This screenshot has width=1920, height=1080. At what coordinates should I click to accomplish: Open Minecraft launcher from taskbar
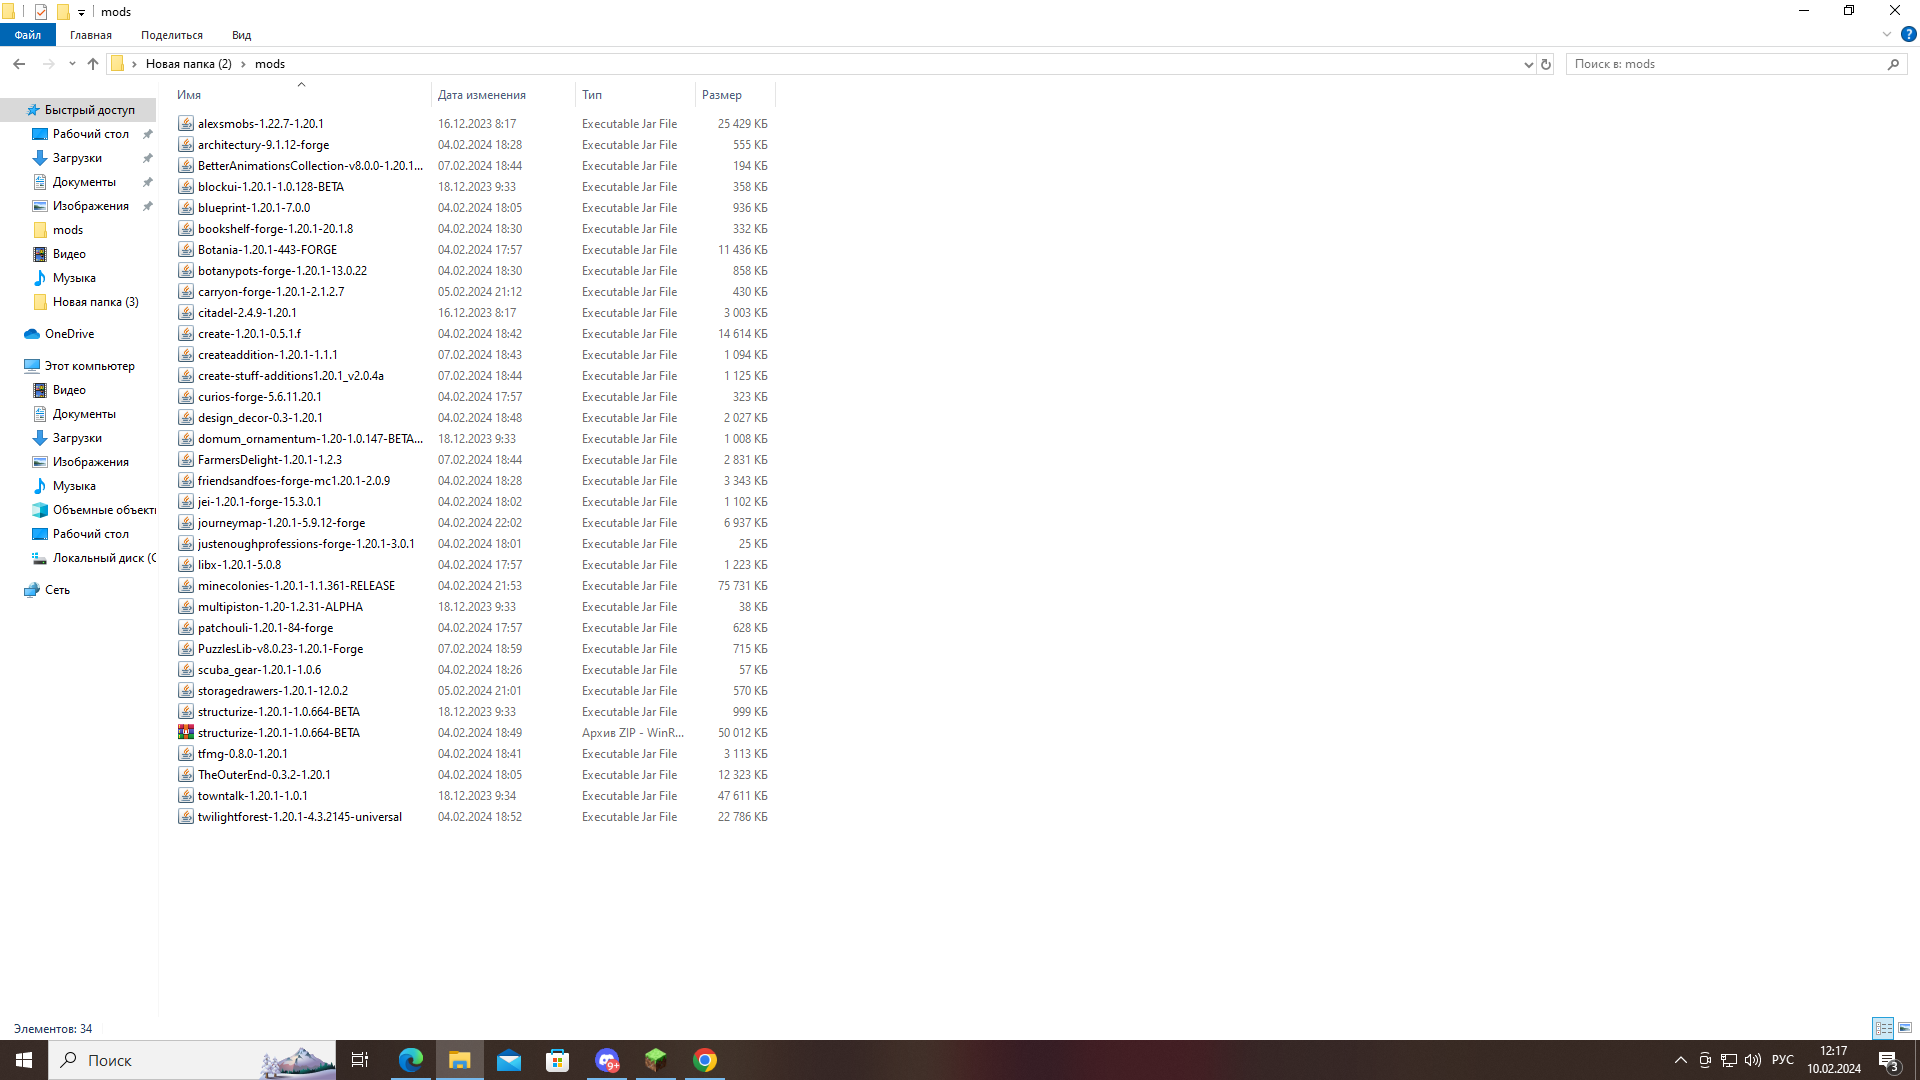tap(656, 1060)
